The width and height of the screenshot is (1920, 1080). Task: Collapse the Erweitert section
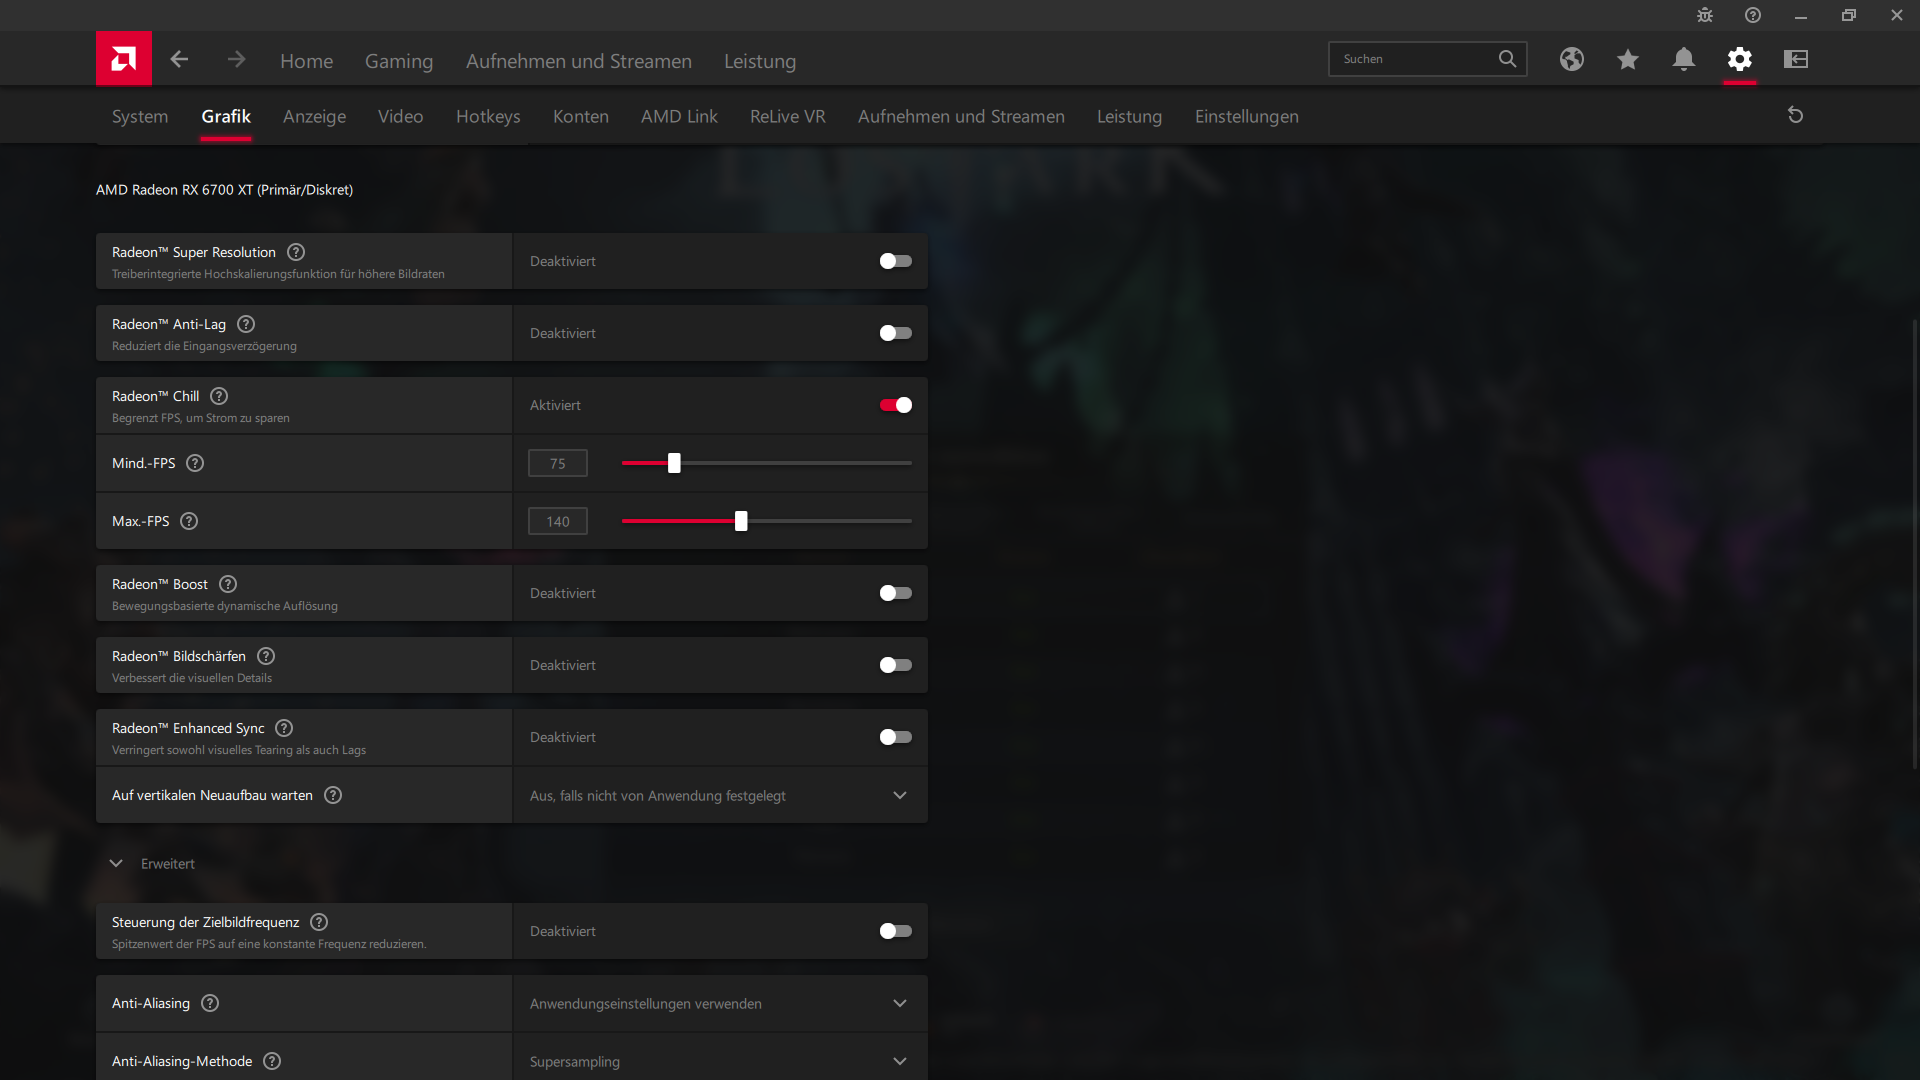[116, 864]
